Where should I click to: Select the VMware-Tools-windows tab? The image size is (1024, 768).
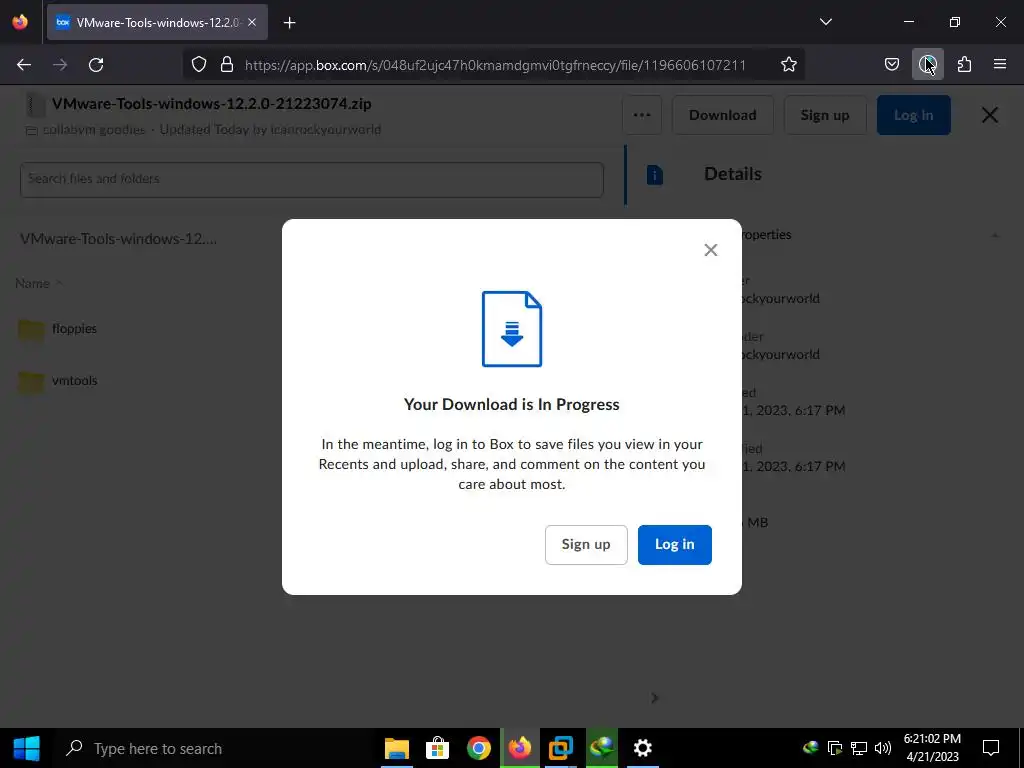(157, 22)
